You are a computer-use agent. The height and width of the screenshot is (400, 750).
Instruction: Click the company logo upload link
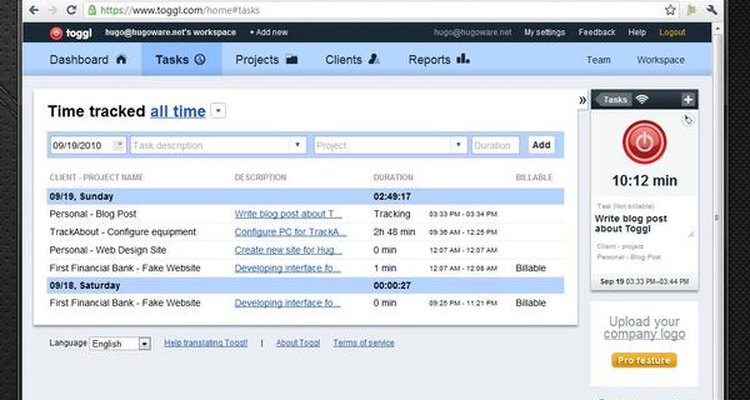click(x=644, y=327)
